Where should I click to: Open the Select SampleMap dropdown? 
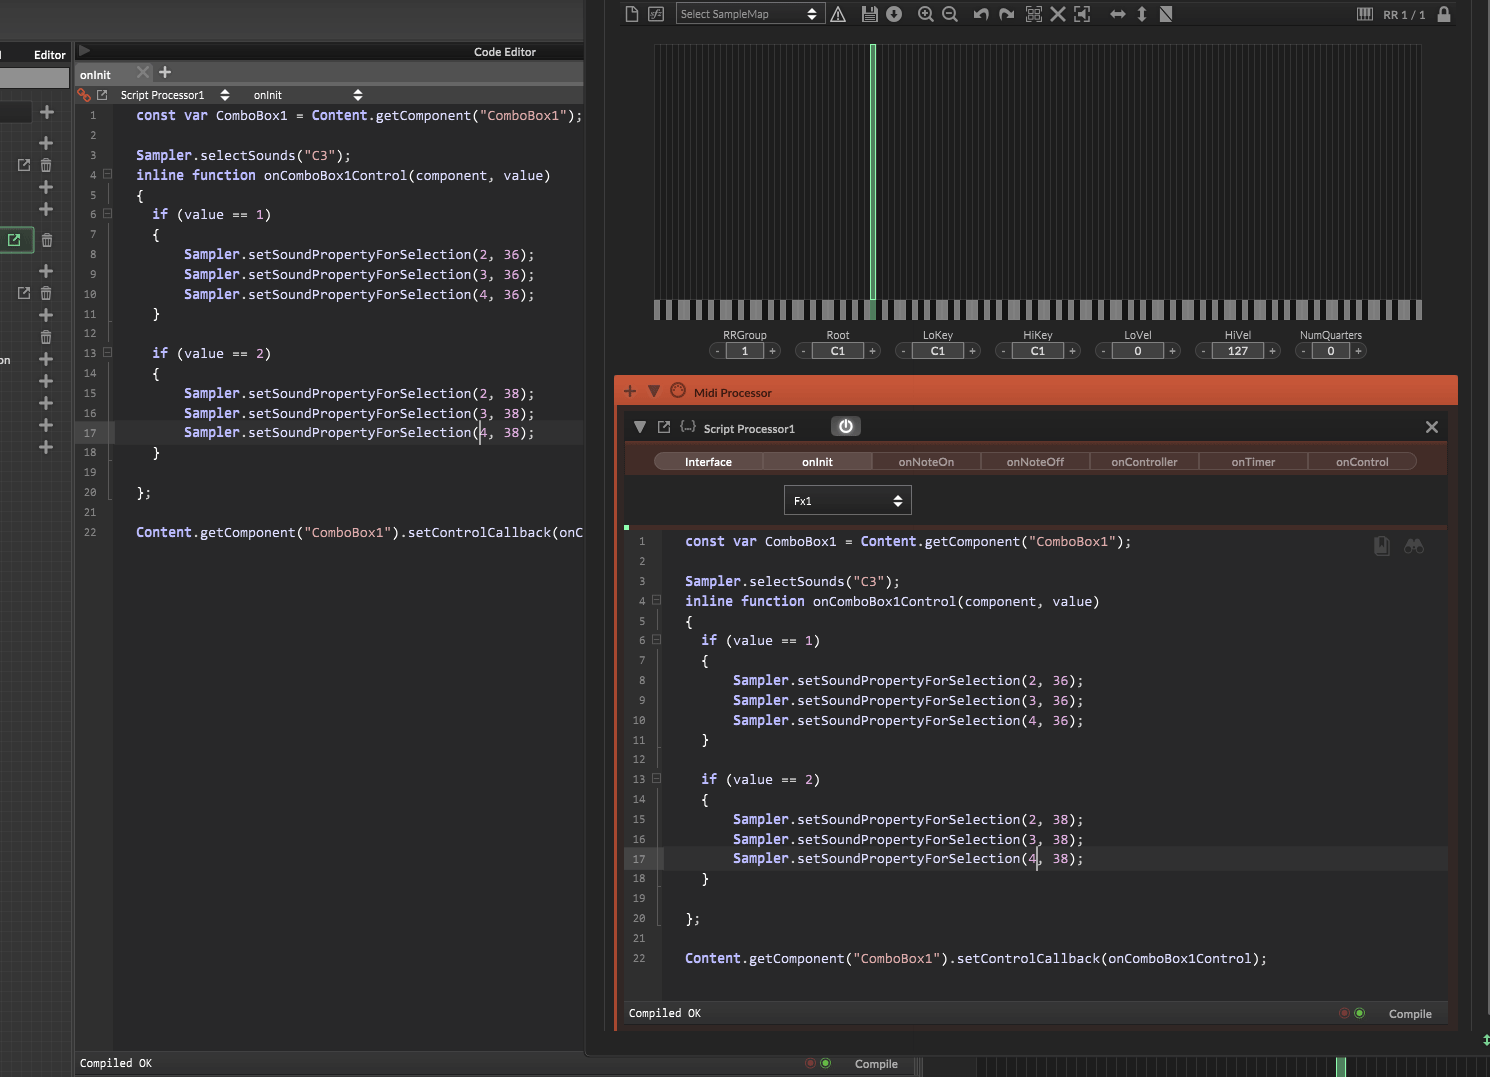[749, 14]
